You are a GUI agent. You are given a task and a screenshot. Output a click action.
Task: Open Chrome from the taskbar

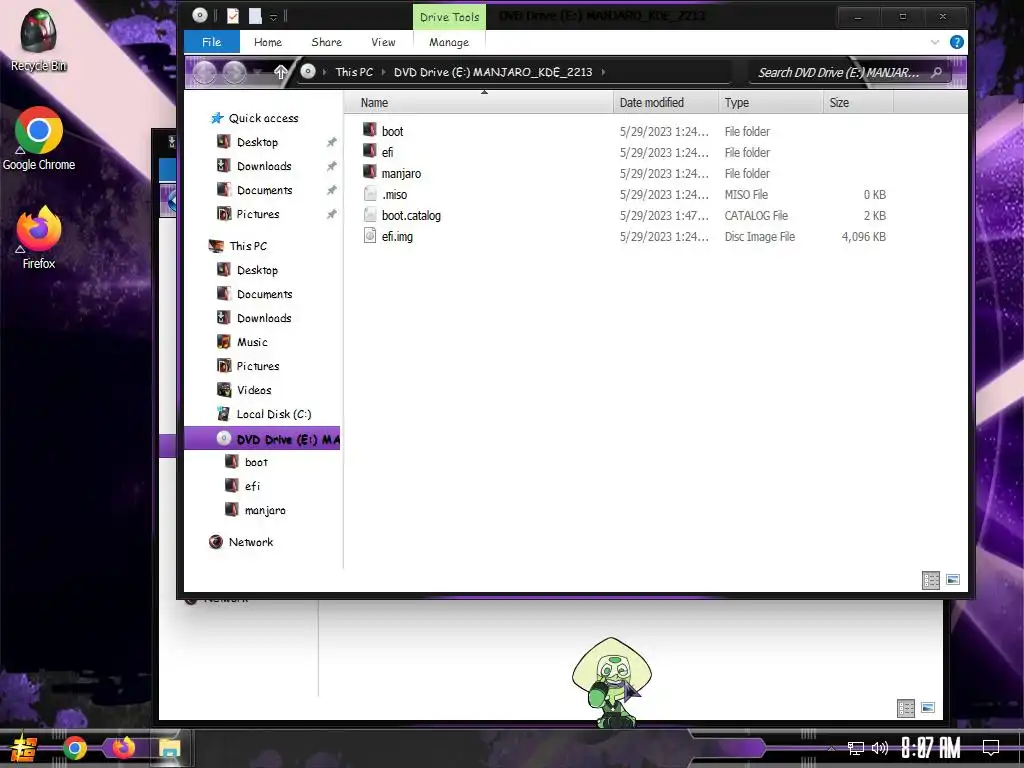tap(75, 748)
